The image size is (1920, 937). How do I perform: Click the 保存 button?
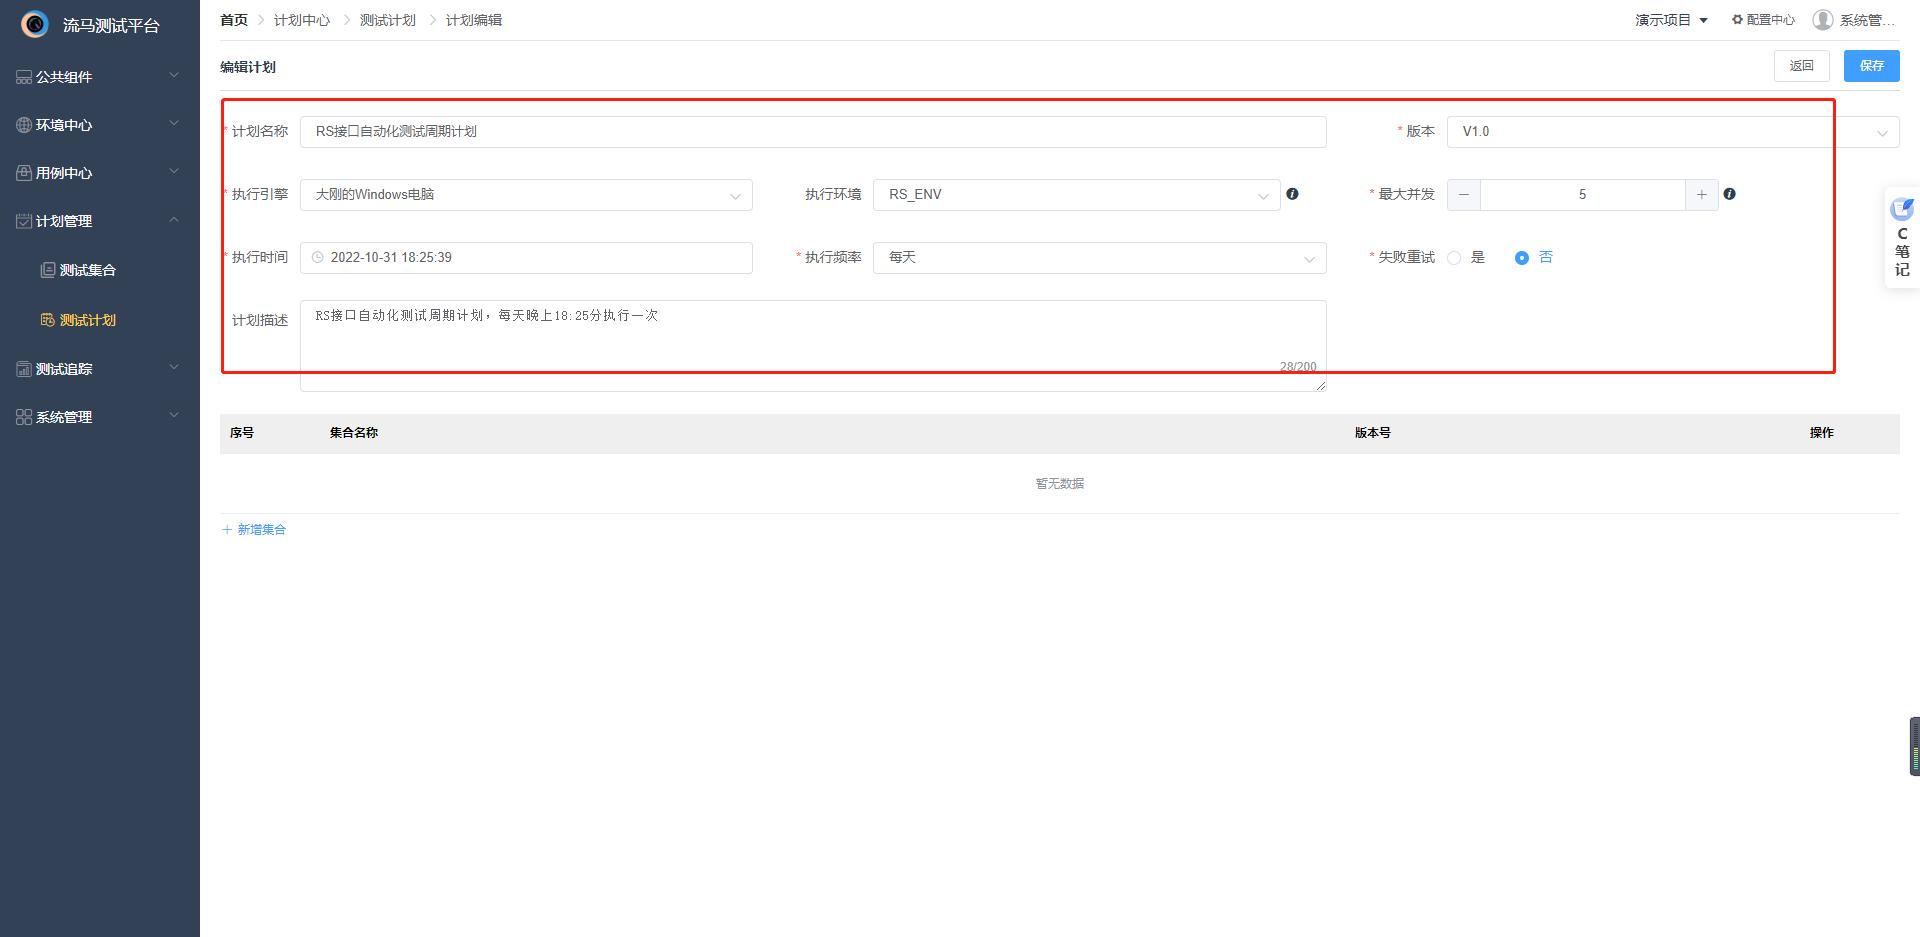click(x=1871, y=66)
